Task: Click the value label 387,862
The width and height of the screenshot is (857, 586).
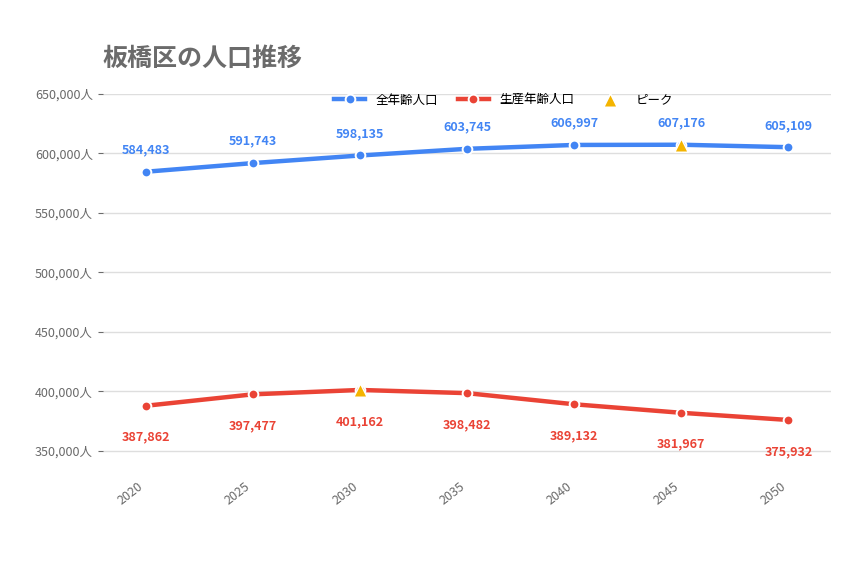Action: click(x=145, y=437)
